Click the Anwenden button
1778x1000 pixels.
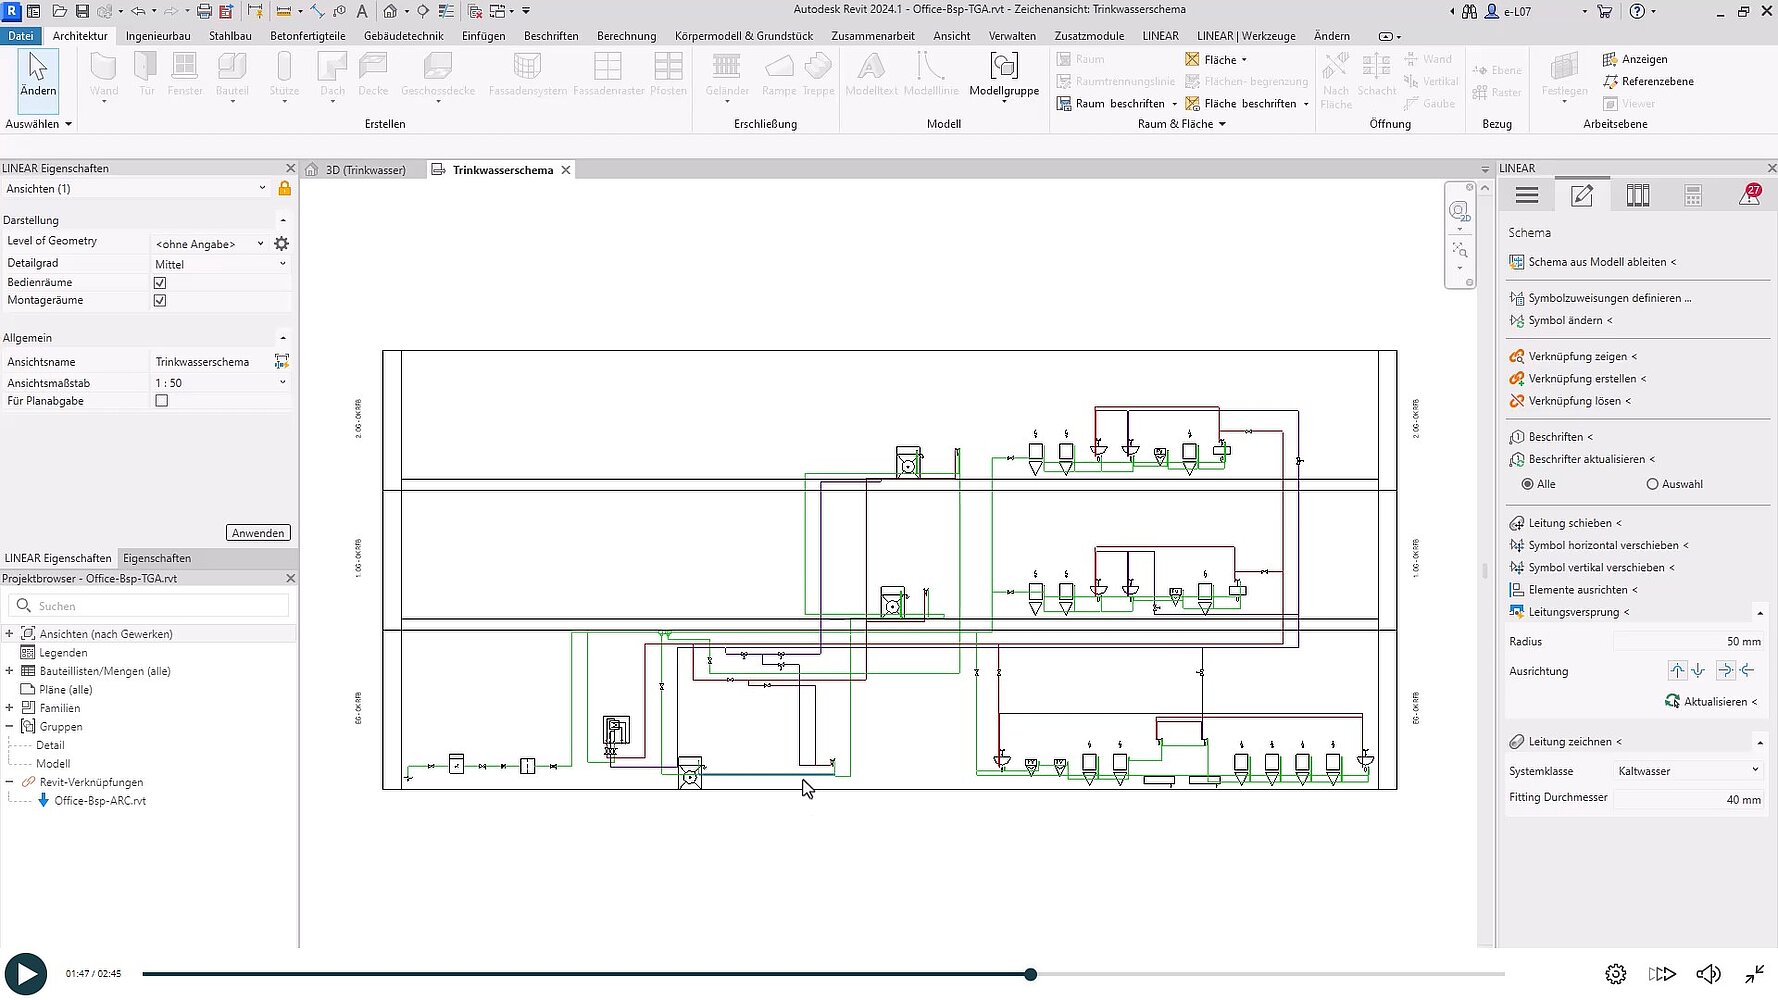click(x=258, y=533)
